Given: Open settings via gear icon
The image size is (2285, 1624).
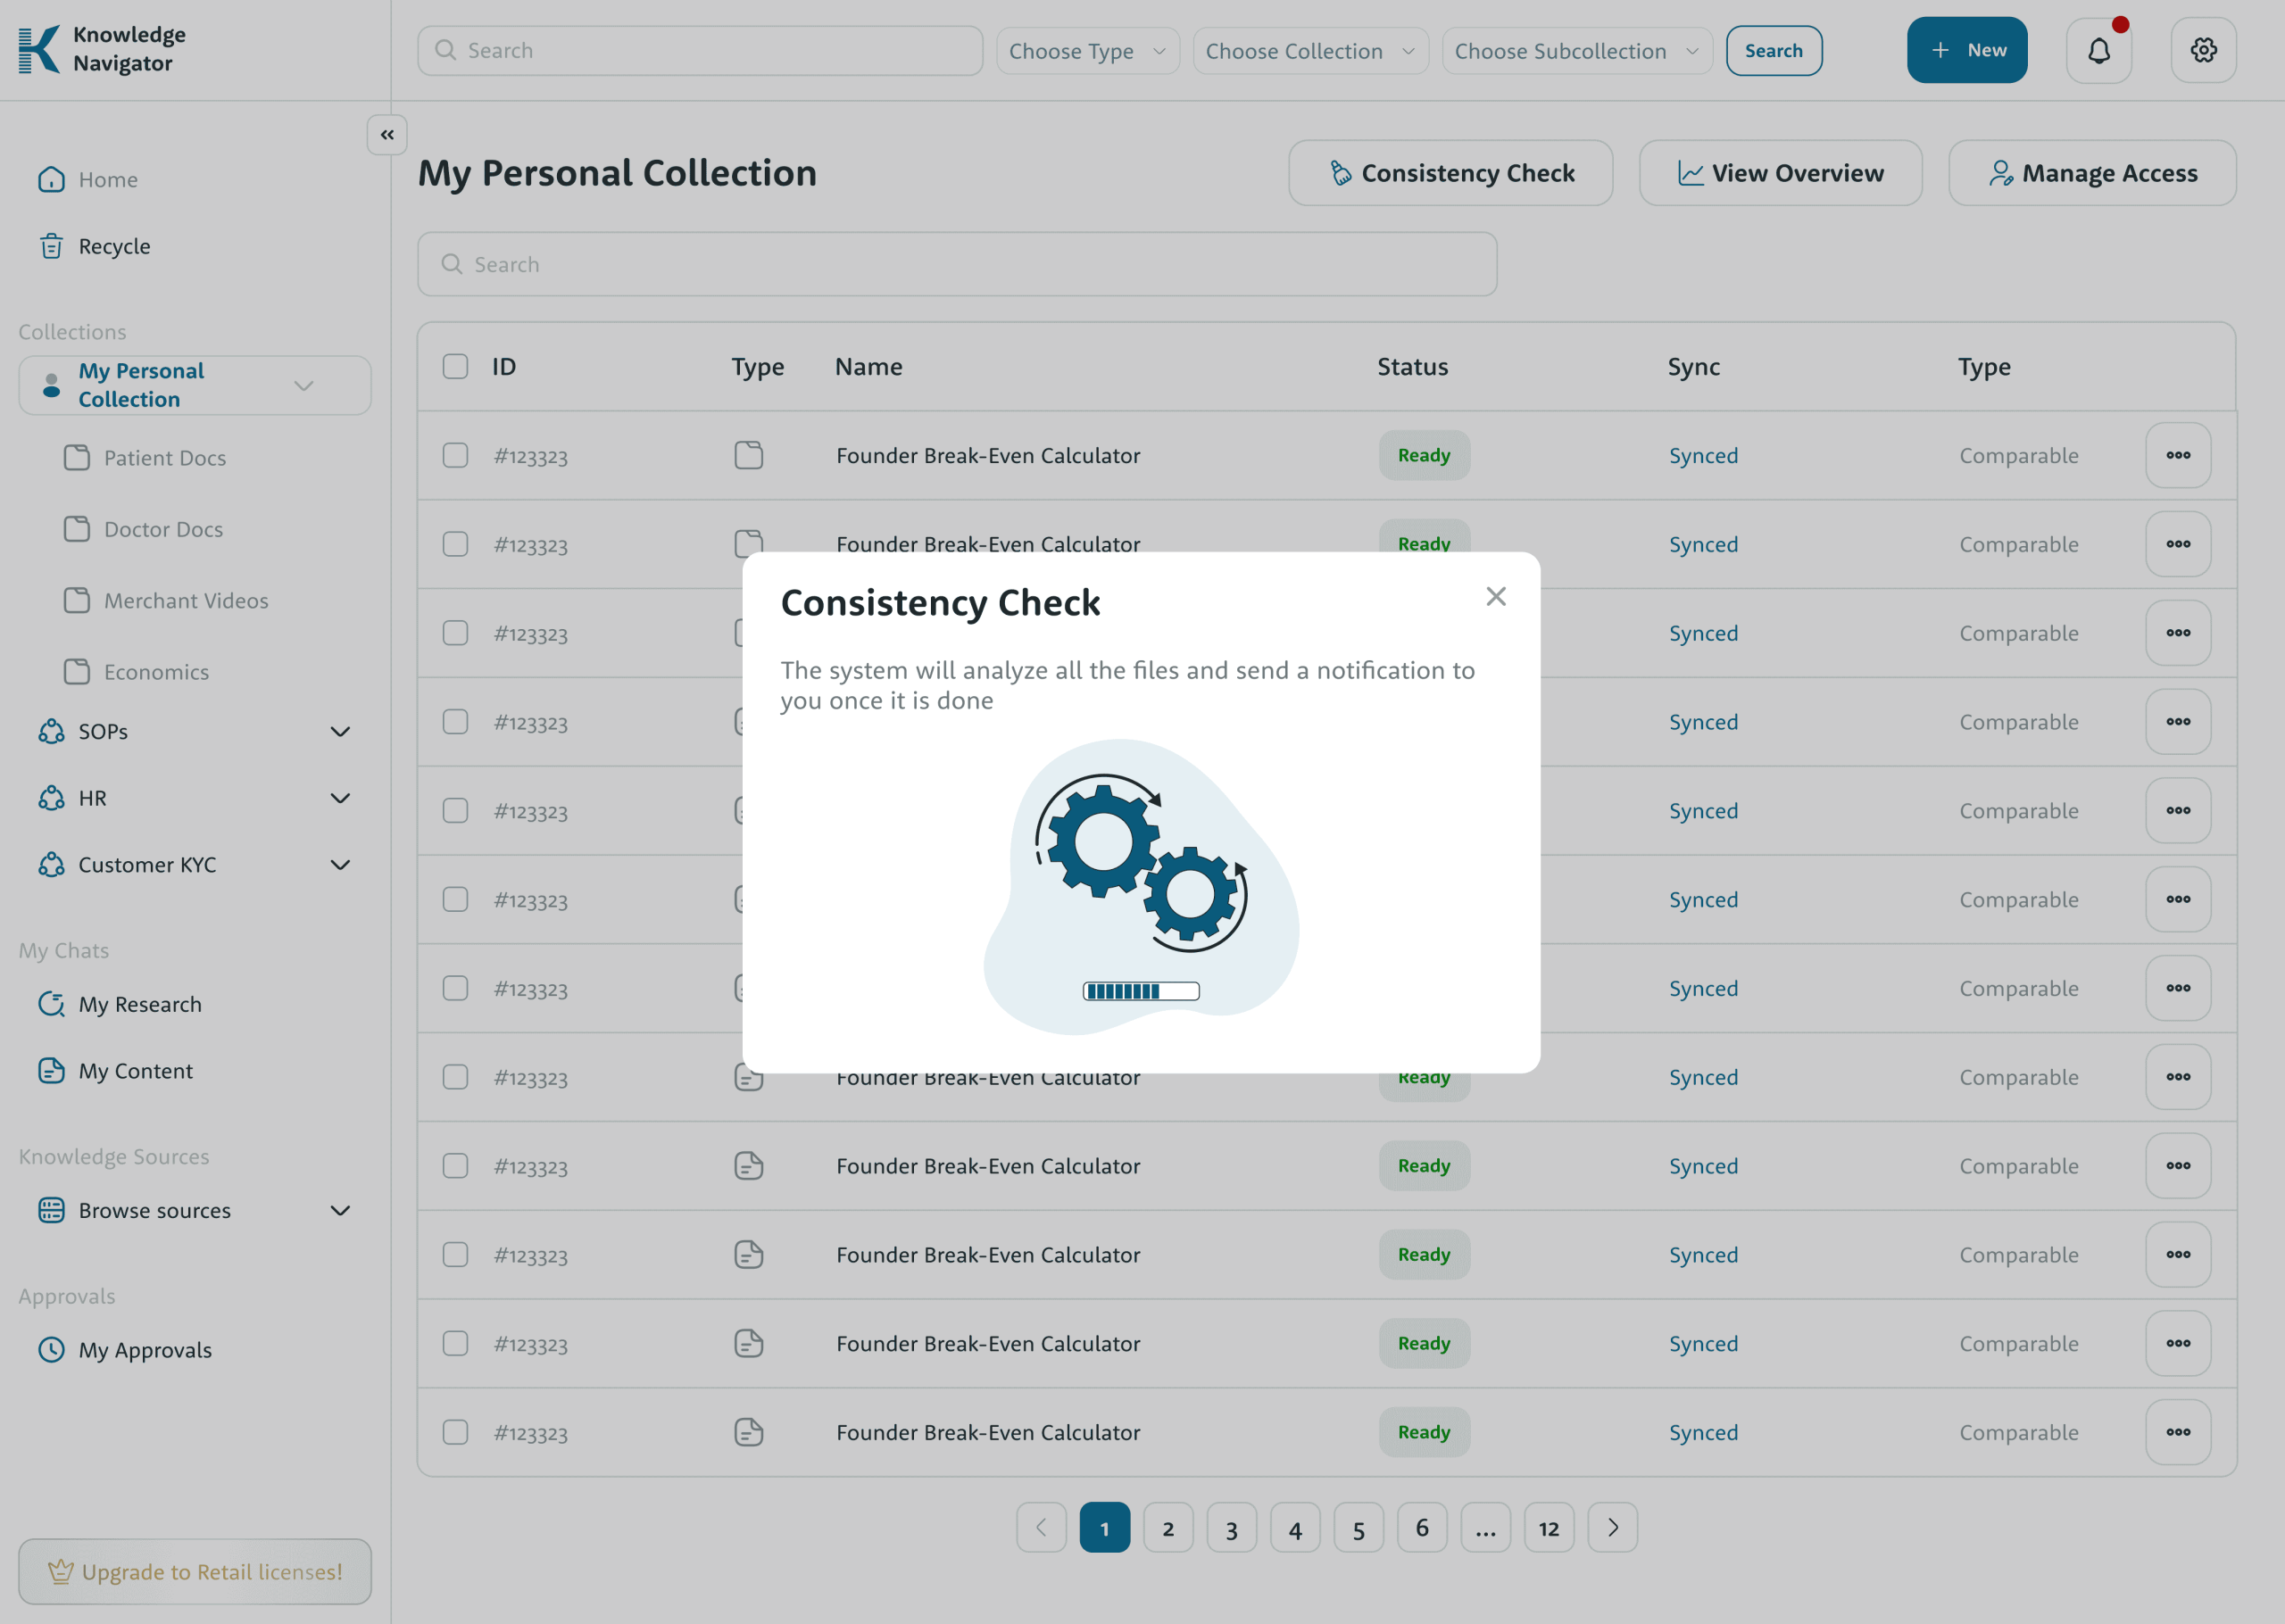Looking at the screenshot, I should coord(2203,50).
